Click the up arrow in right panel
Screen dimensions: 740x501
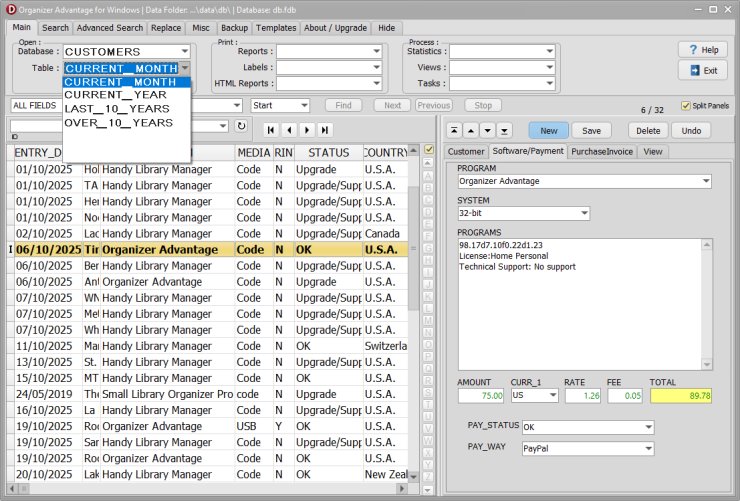coord(471,131)
